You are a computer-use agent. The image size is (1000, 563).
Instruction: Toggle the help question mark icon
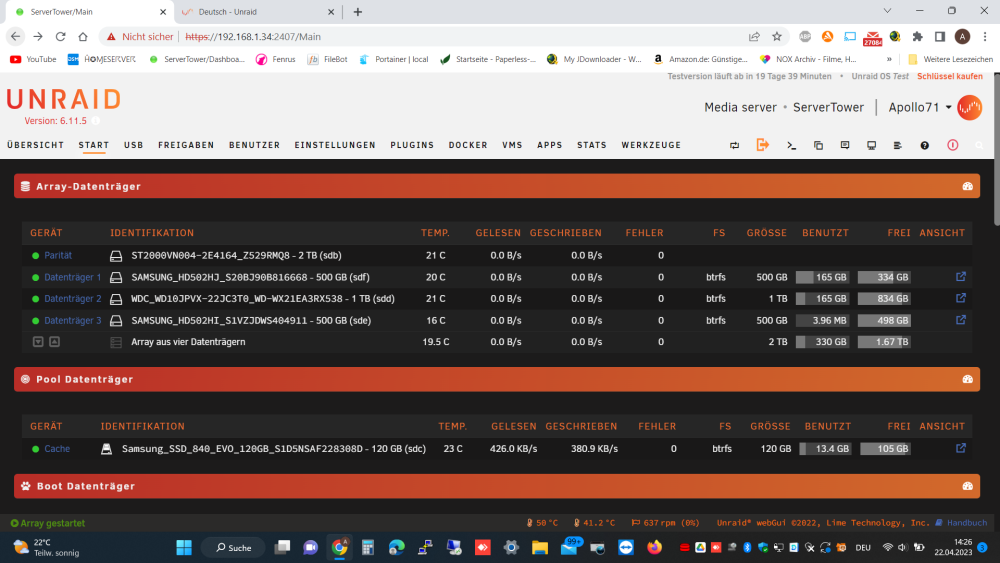924,145
